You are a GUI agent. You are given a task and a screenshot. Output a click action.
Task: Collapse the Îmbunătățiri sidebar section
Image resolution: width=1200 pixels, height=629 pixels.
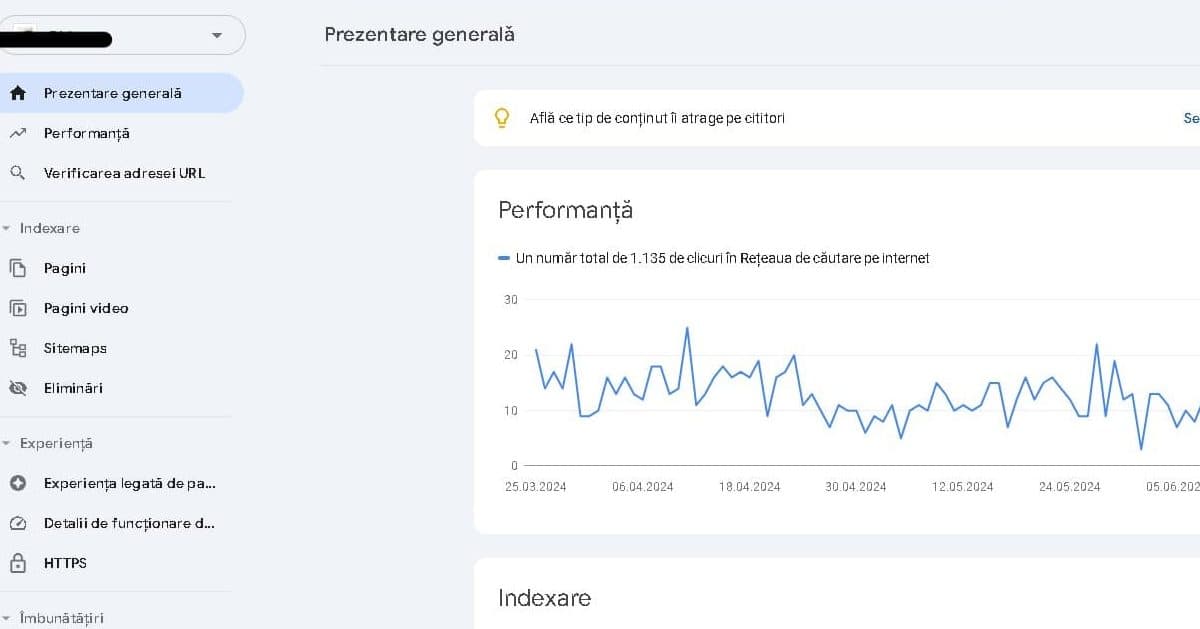point(7,618)
